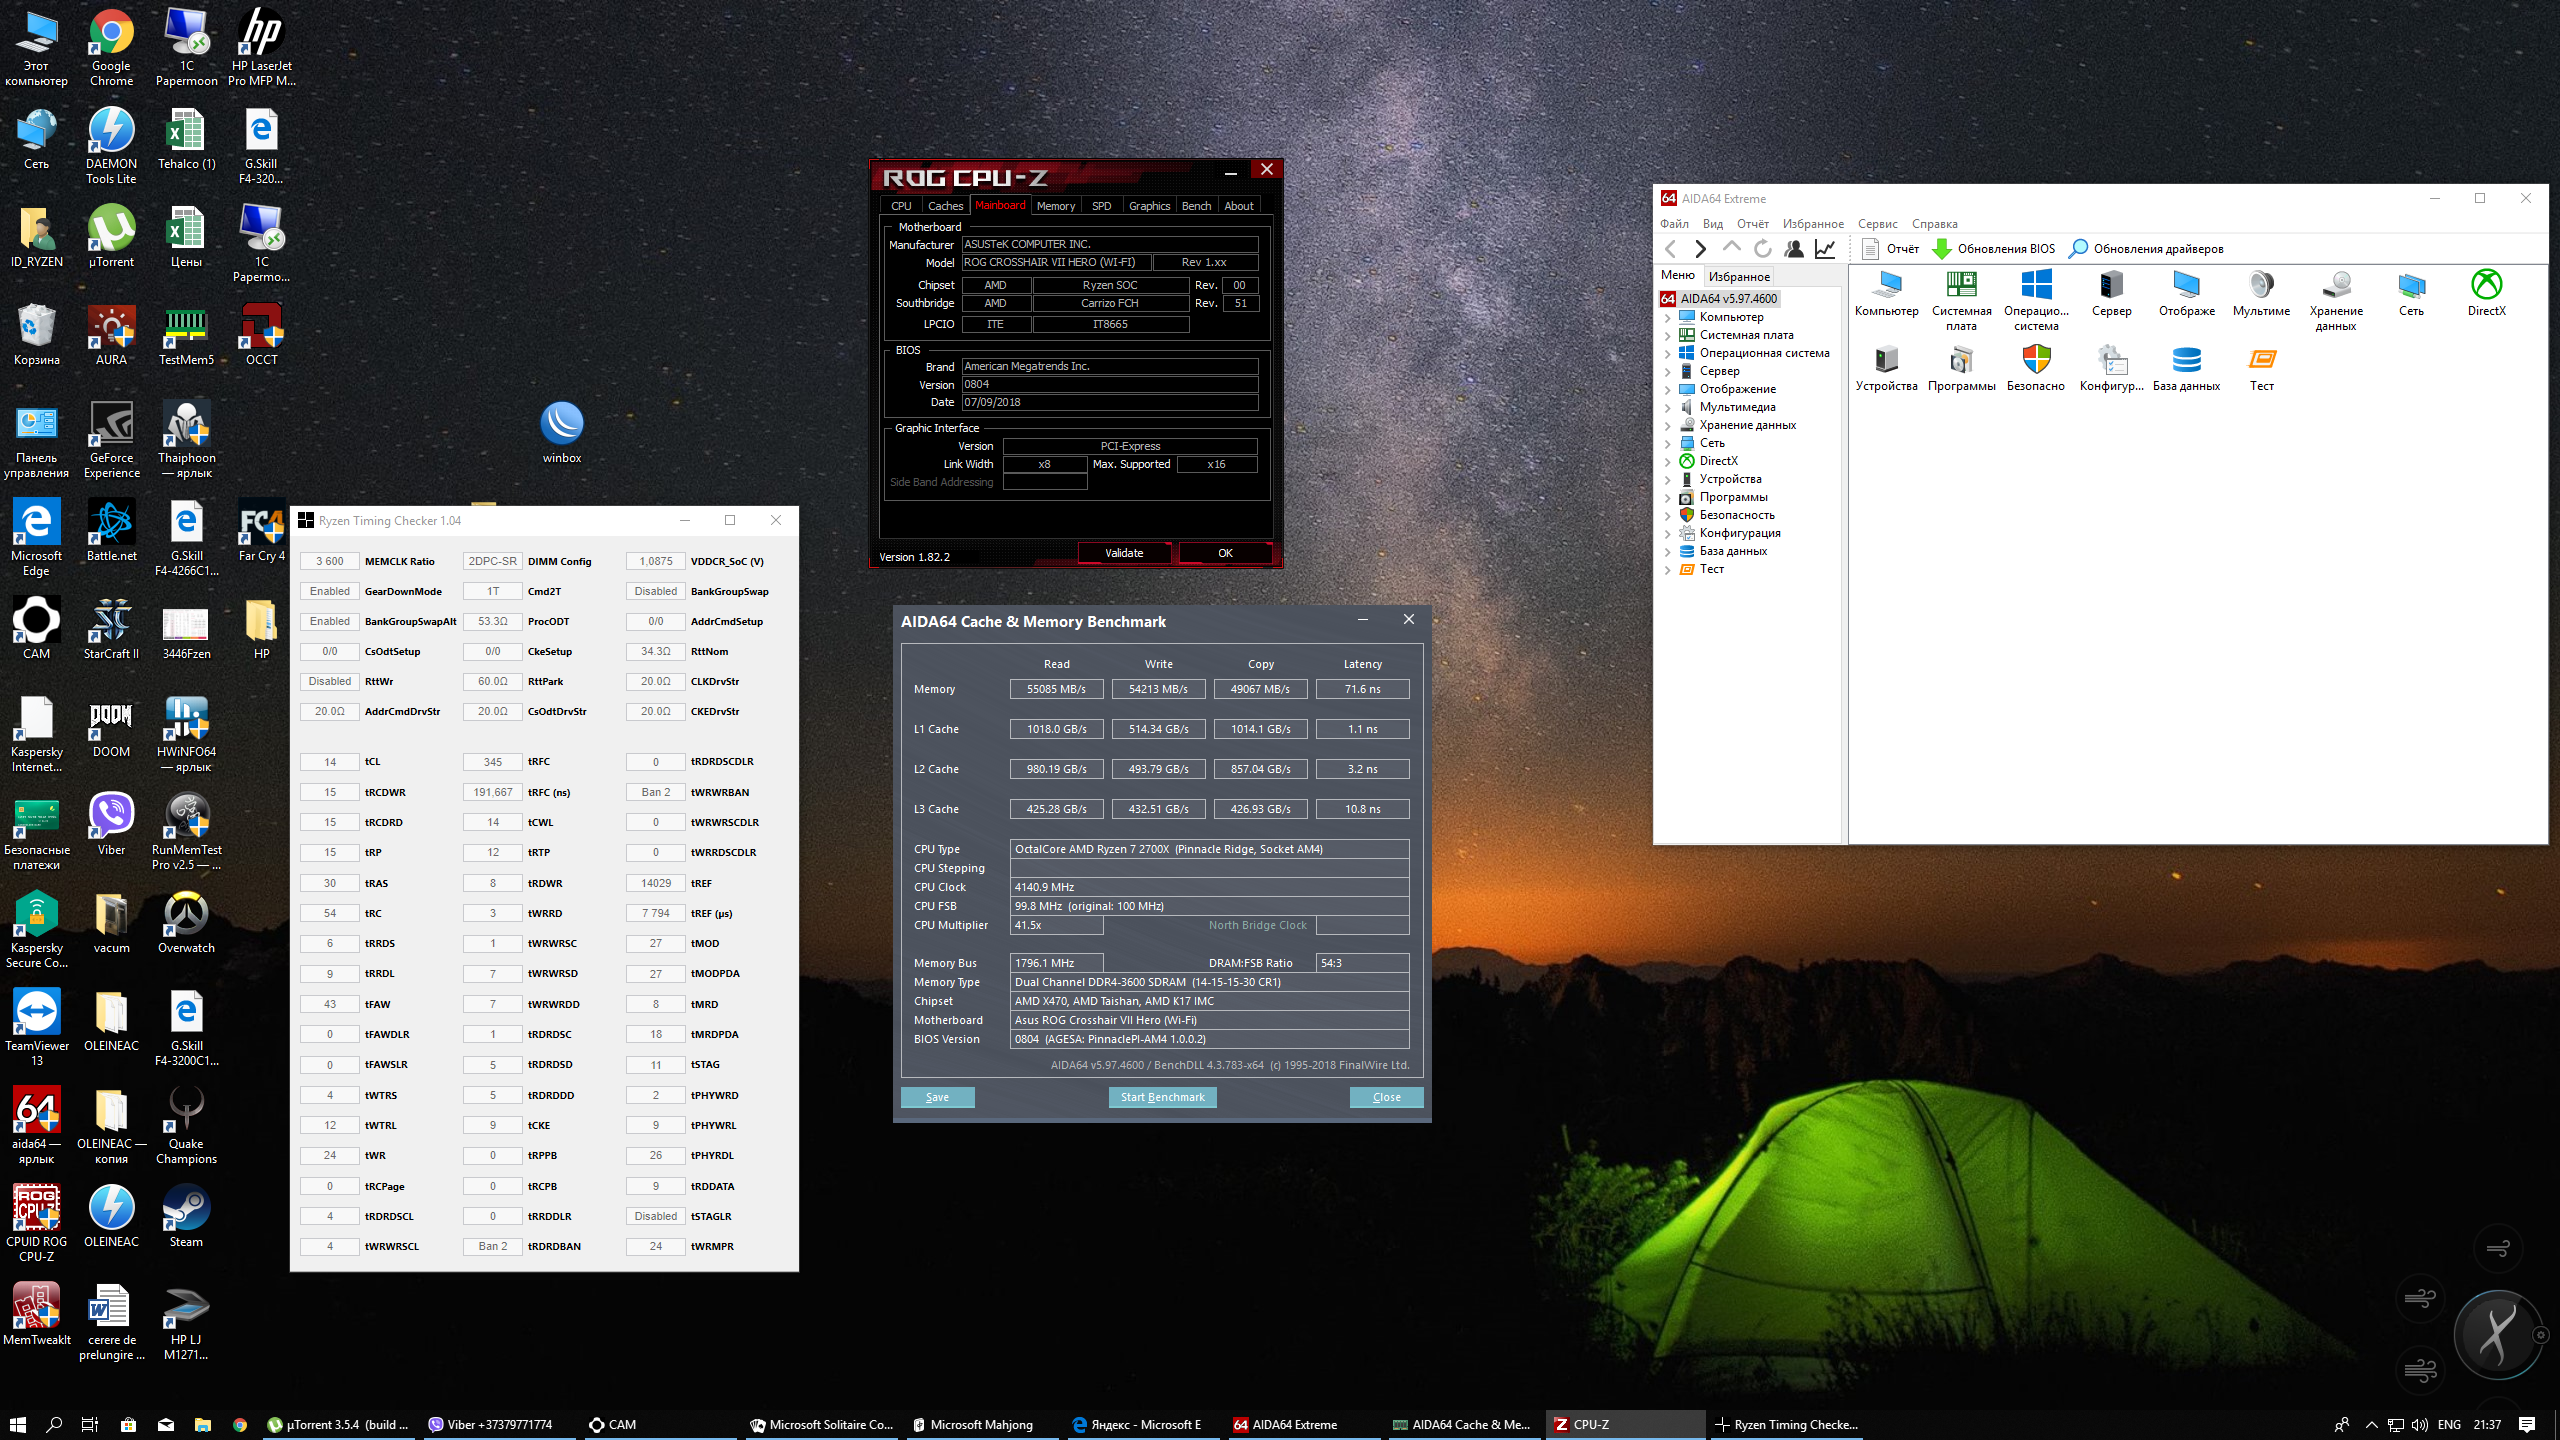Open the Сервис menu in AIDA64
2560x1440 pixels.
(x=1877, y=224)
